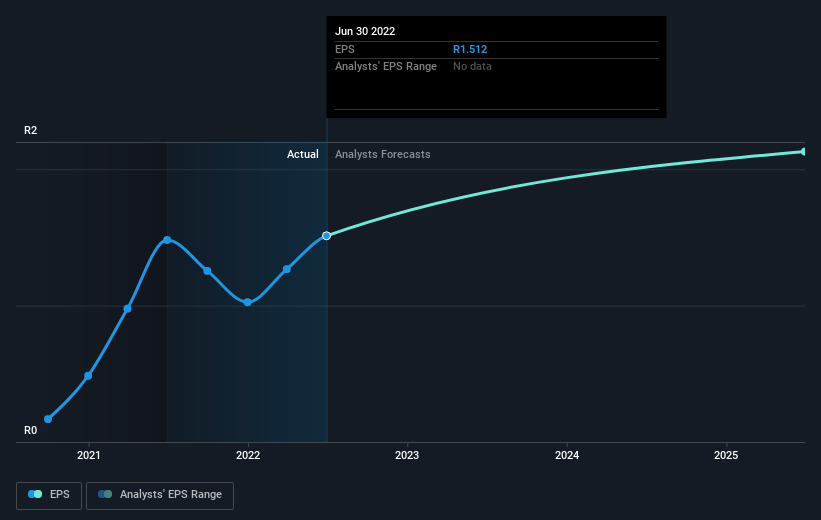The width and height of the screenshot is (821, 520).
Task: Click the 2021 x-axis label
Action: click(88, 455)
